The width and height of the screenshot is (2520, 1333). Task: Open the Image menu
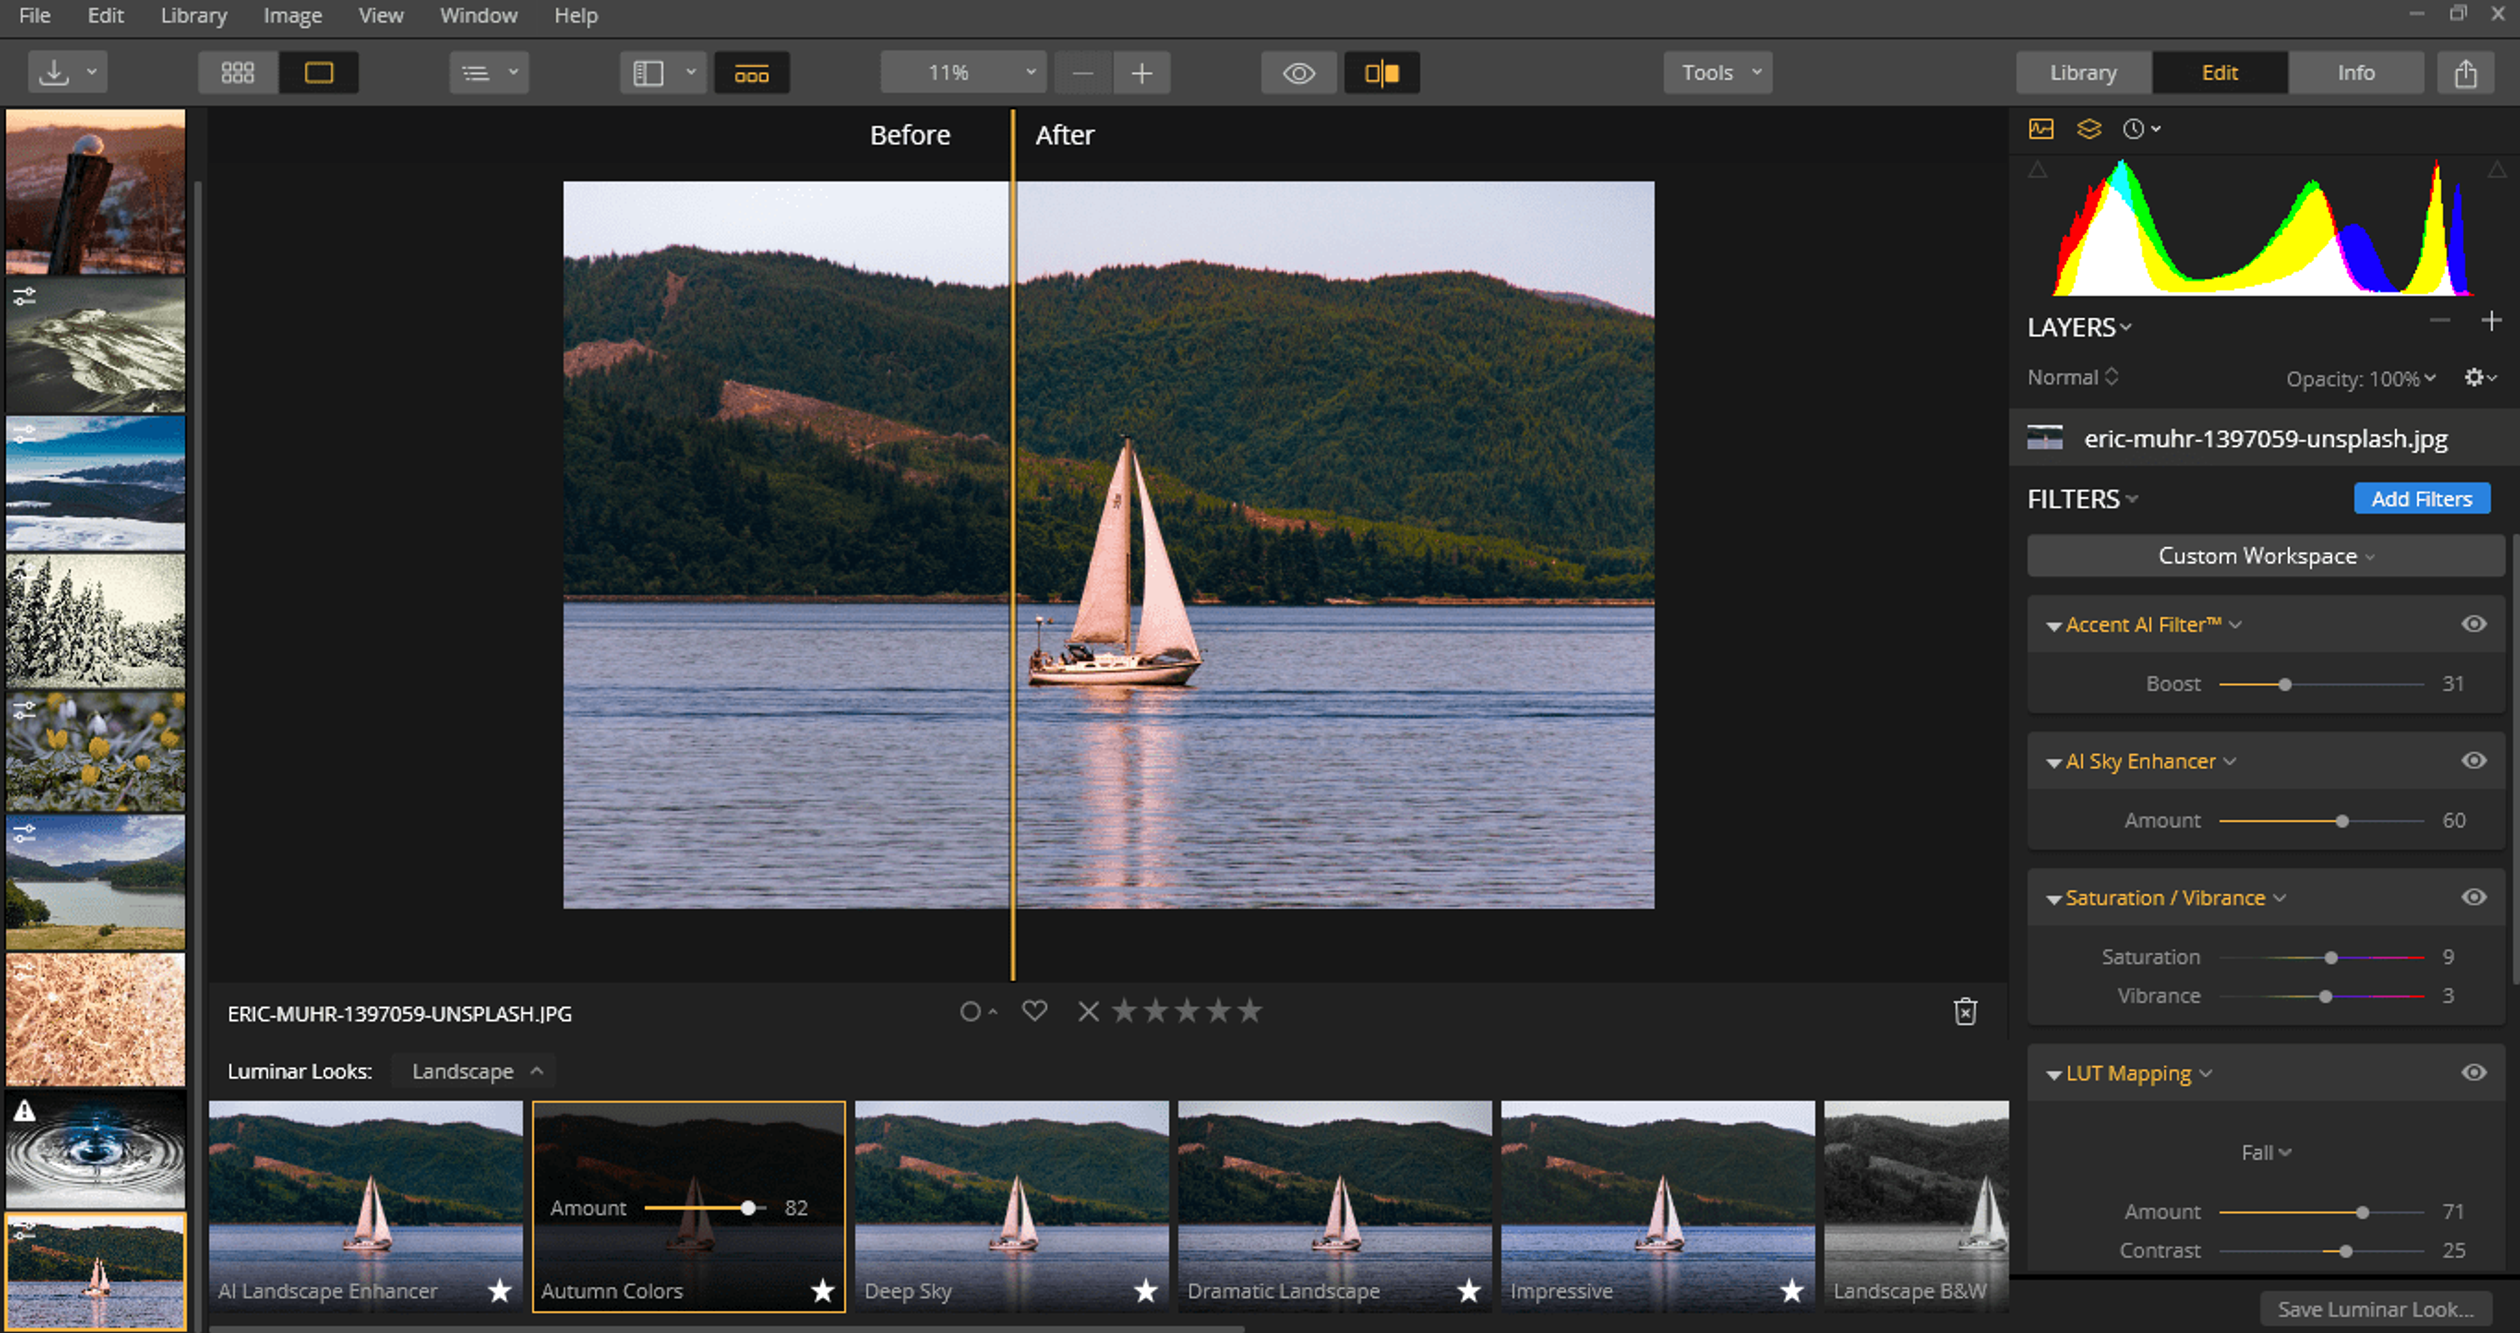(x=292, y=16)
